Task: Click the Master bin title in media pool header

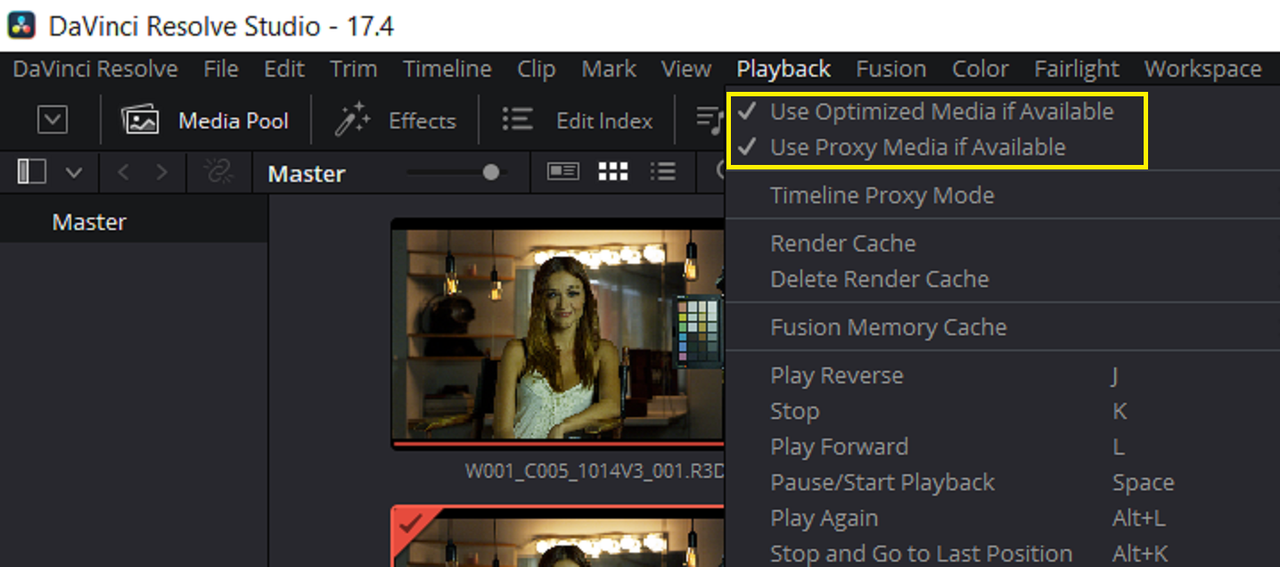Action: coord(306,174)
